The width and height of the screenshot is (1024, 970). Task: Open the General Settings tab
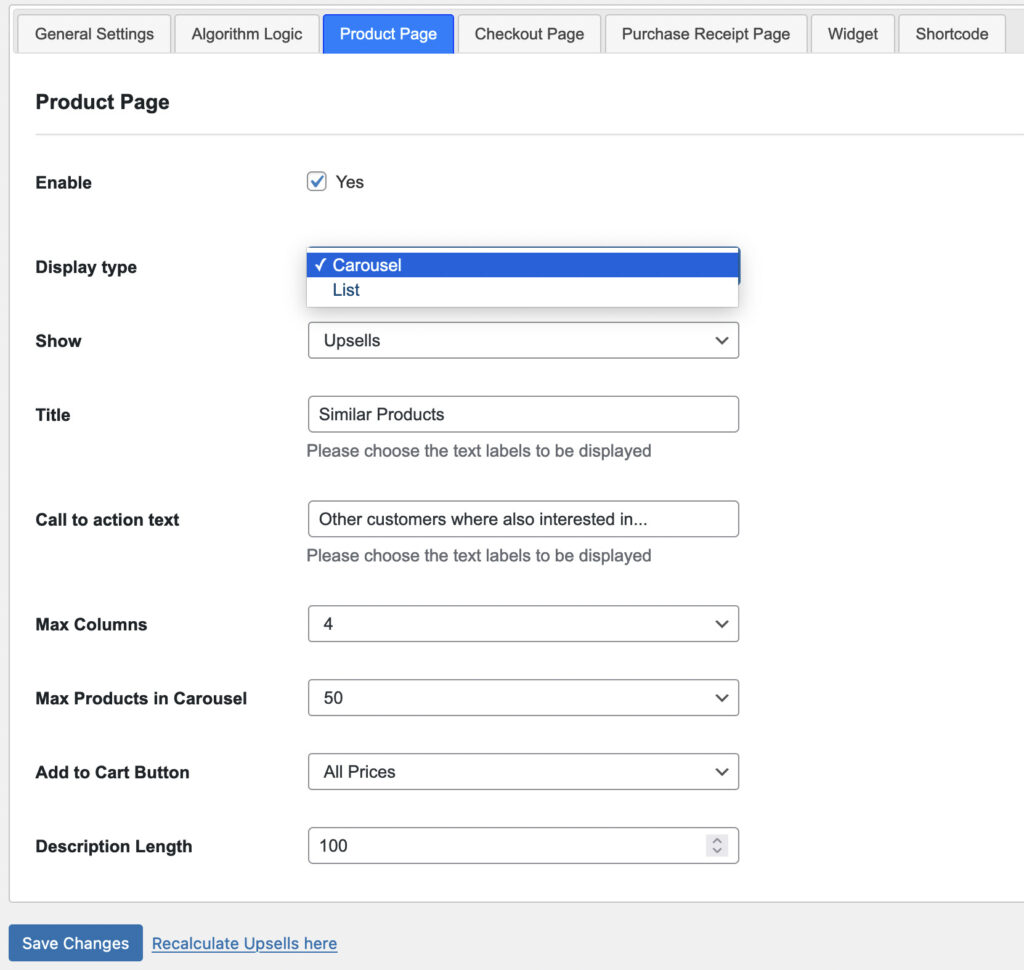tap(94, 34)
